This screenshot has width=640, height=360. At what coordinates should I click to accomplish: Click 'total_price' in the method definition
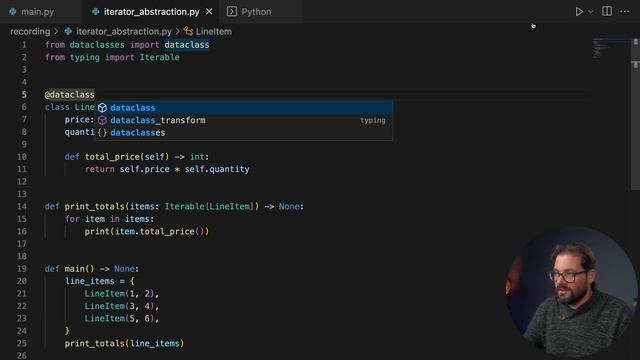coord(112,157)
